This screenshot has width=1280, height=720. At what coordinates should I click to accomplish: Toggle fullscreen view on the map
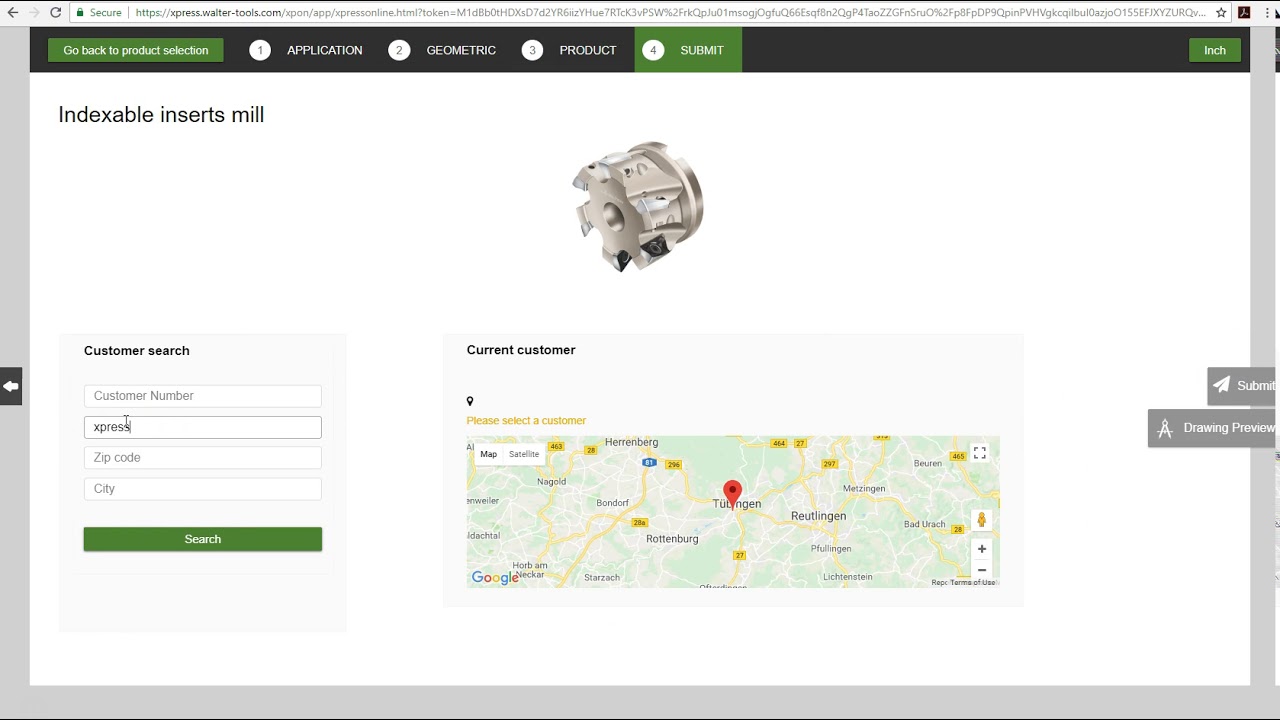pos(980,453)
